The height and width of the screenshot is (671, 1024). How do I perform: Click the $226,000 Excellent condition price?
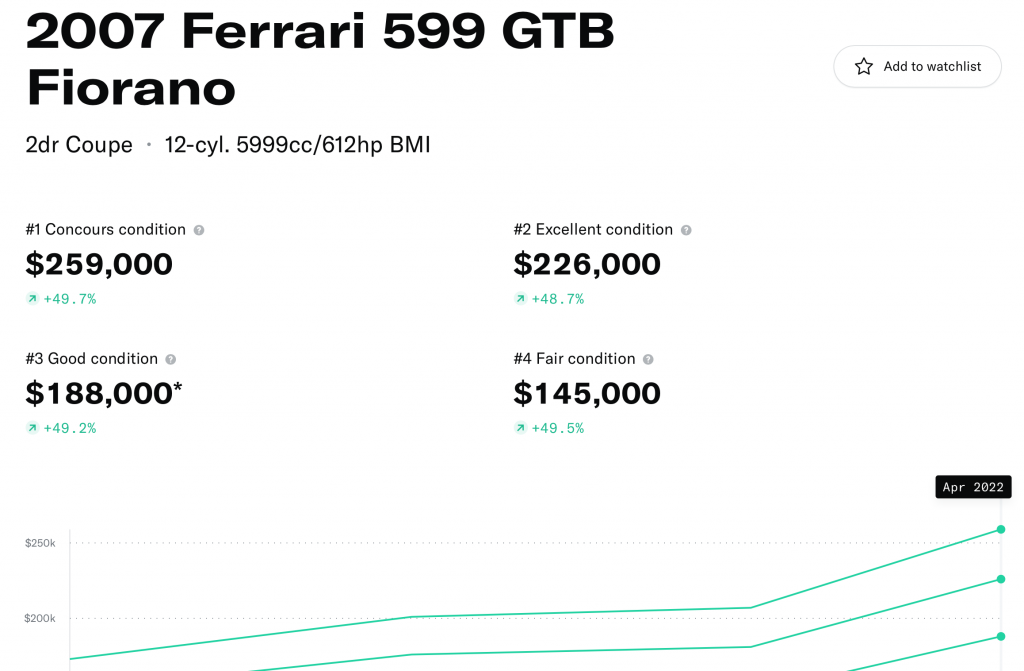(x=587, y=264)
